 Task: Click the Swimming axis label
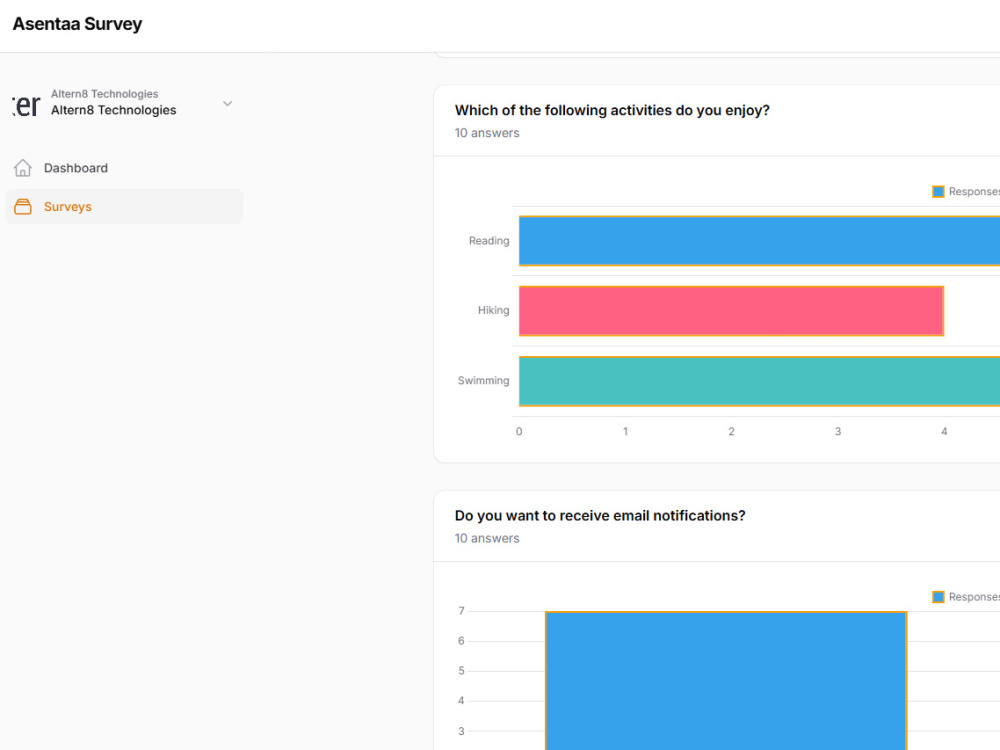[483, 380]
